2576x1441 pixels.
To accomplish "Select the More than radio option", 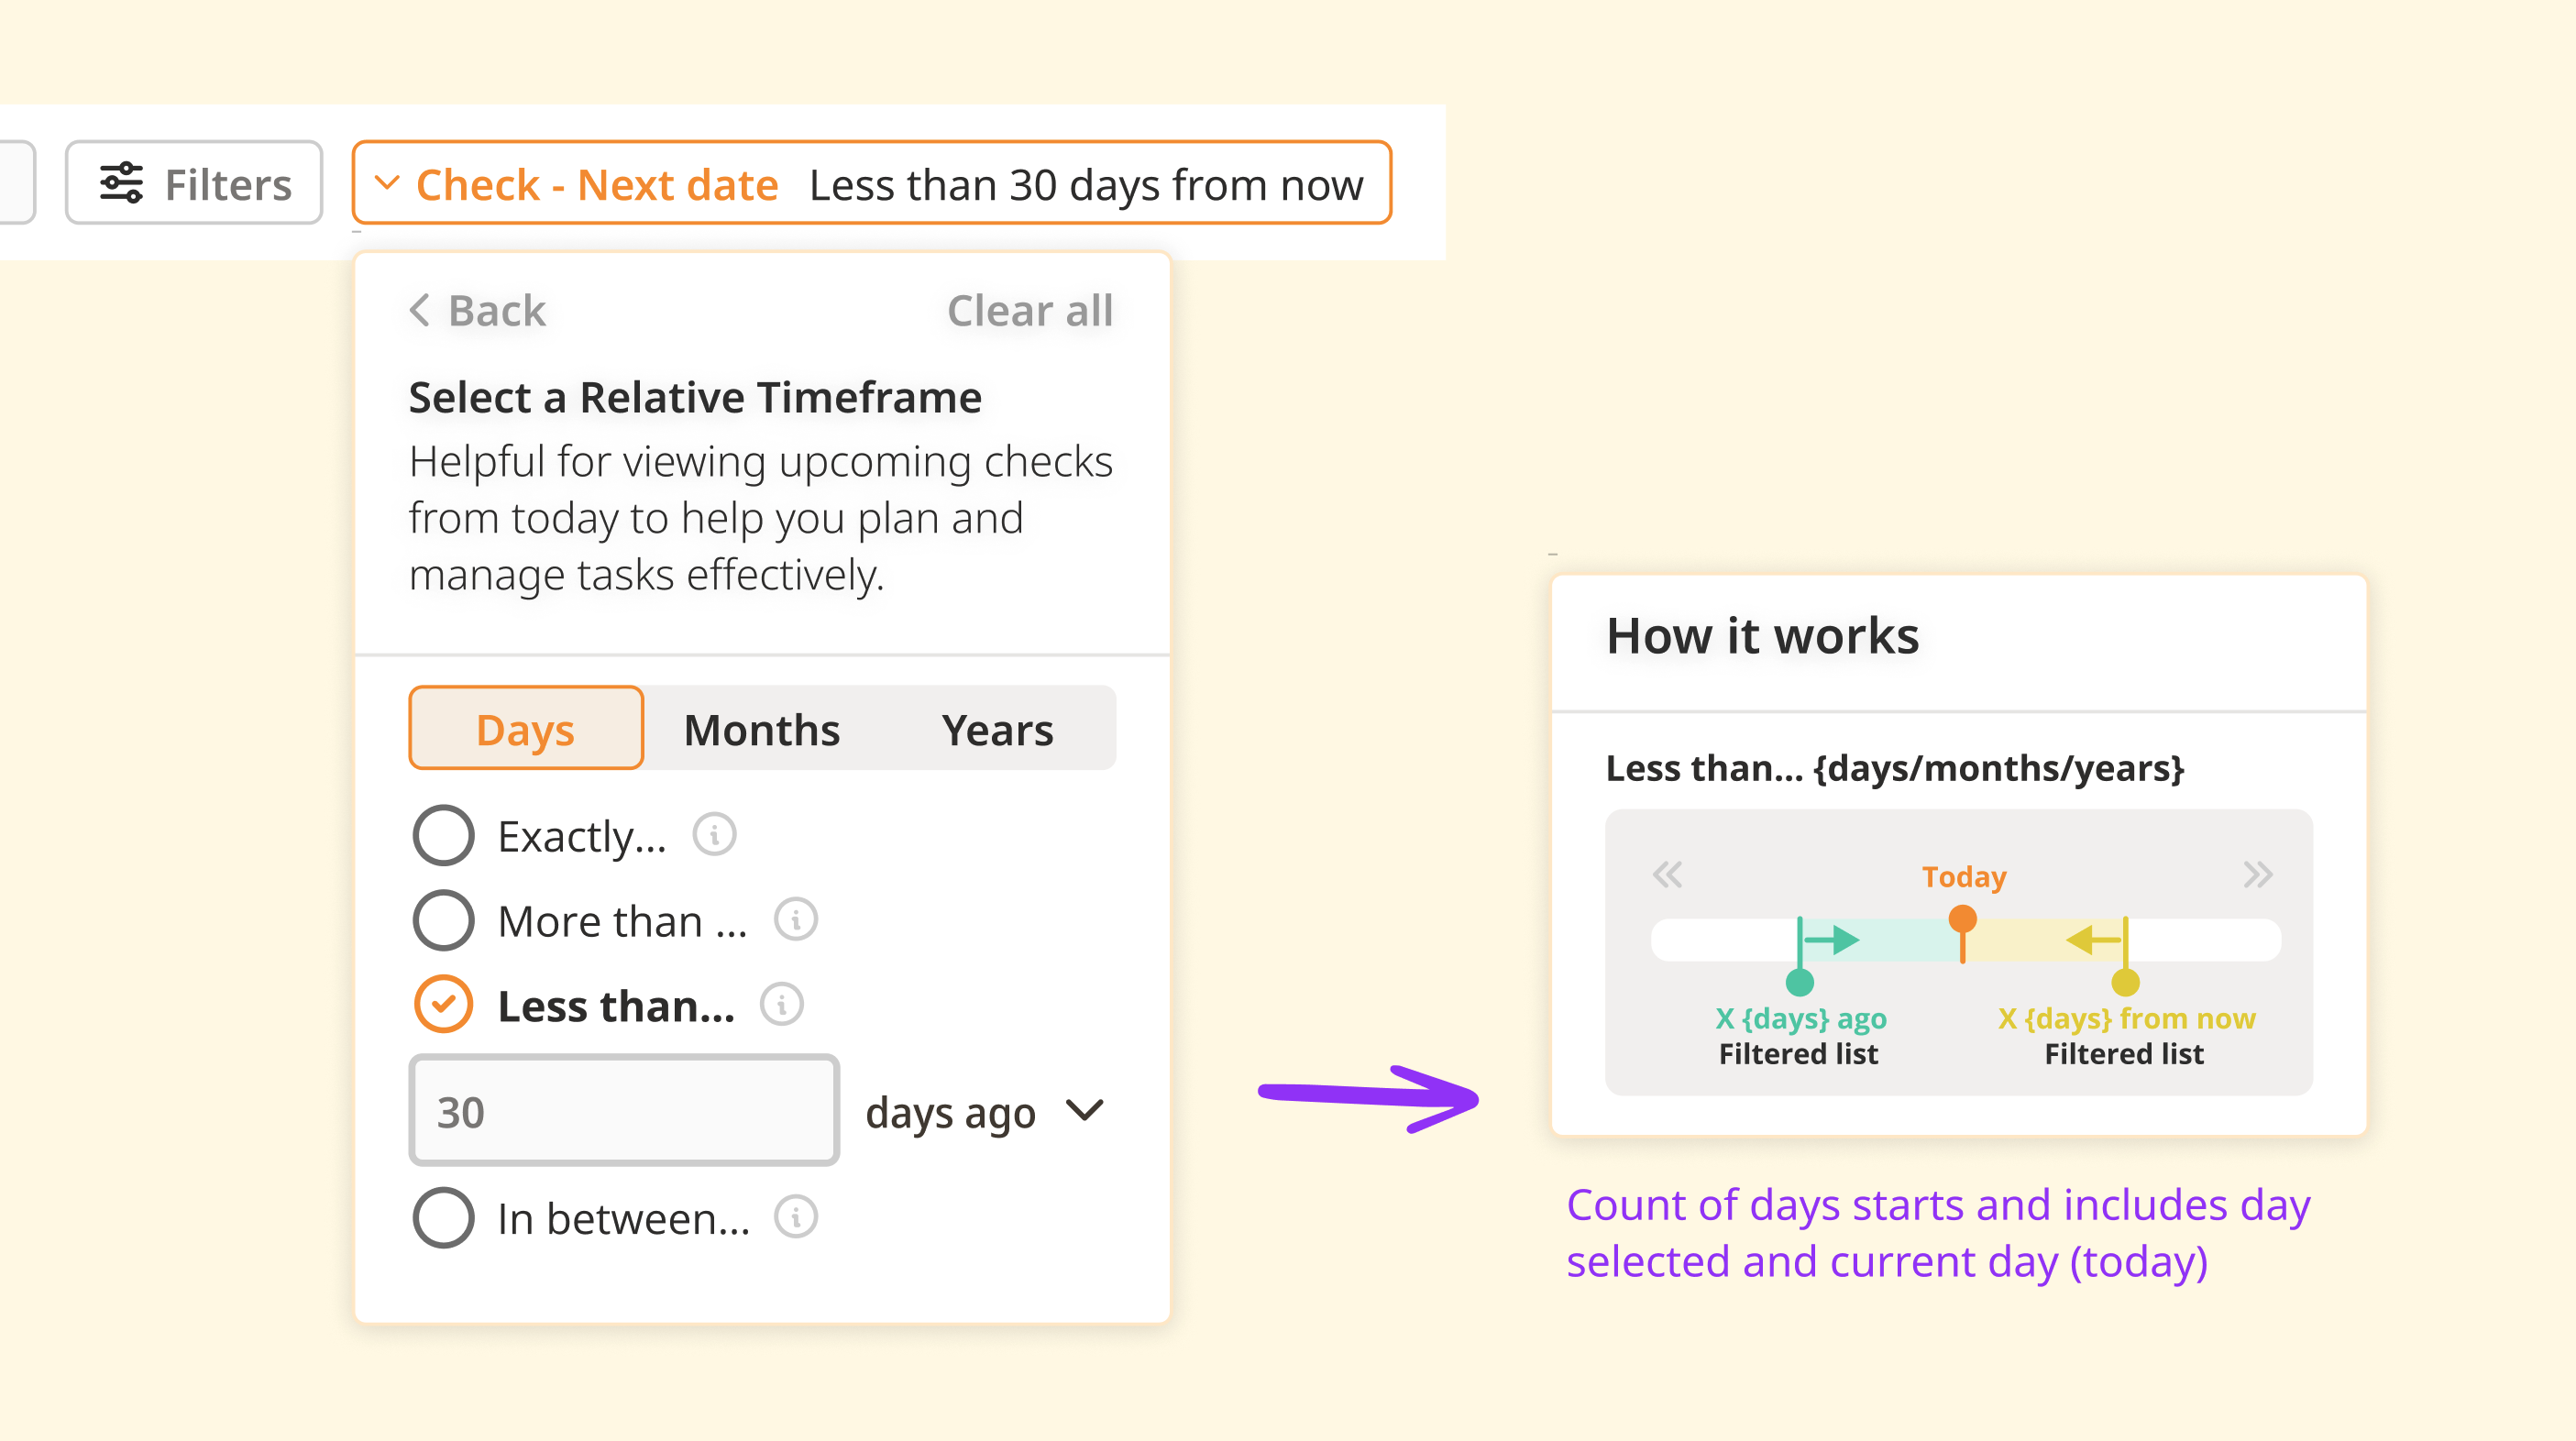I will click(x=443, y=920).
